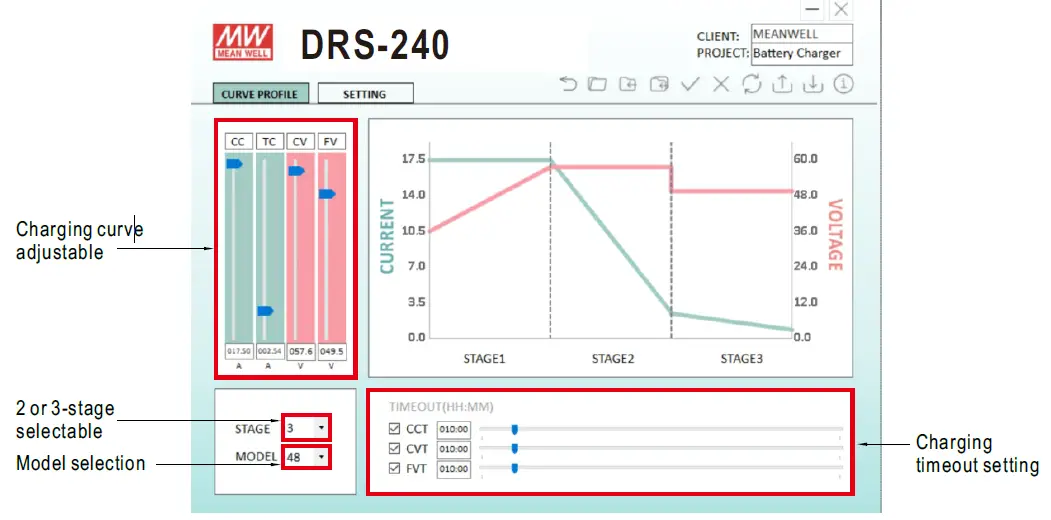Click the FV slider handle
Viewport: 1051px width, 520px height.
coord(327,194)
